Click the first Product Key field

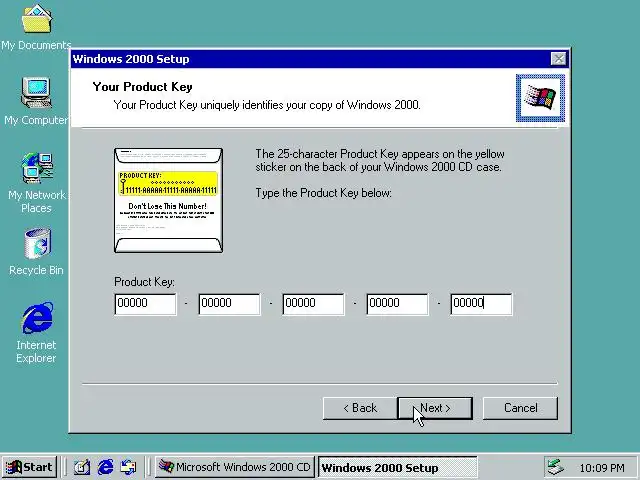point(146,304)
